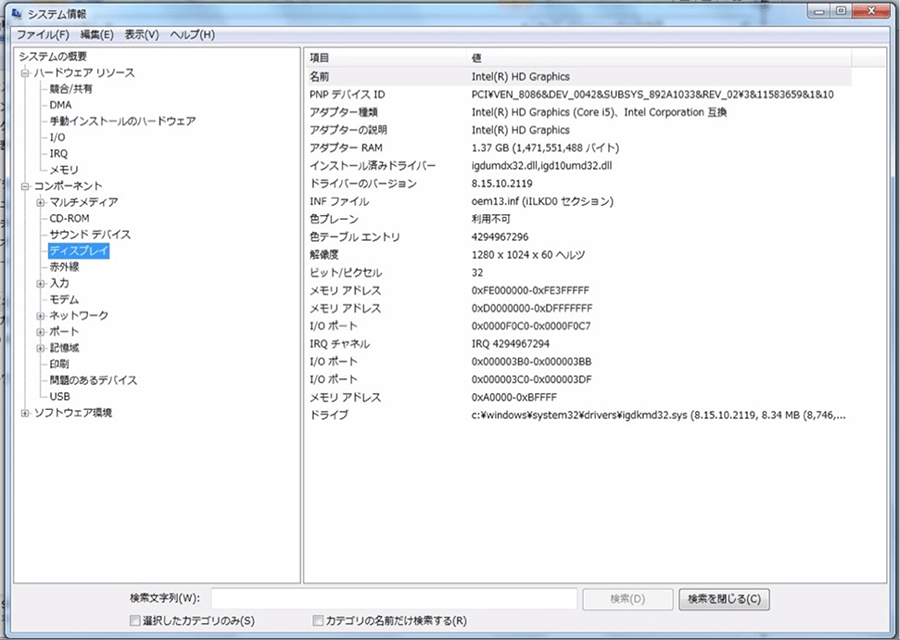Open the 表示(V) menu
900x640 pixels.
pyautogui.click(x=142, y=35)
